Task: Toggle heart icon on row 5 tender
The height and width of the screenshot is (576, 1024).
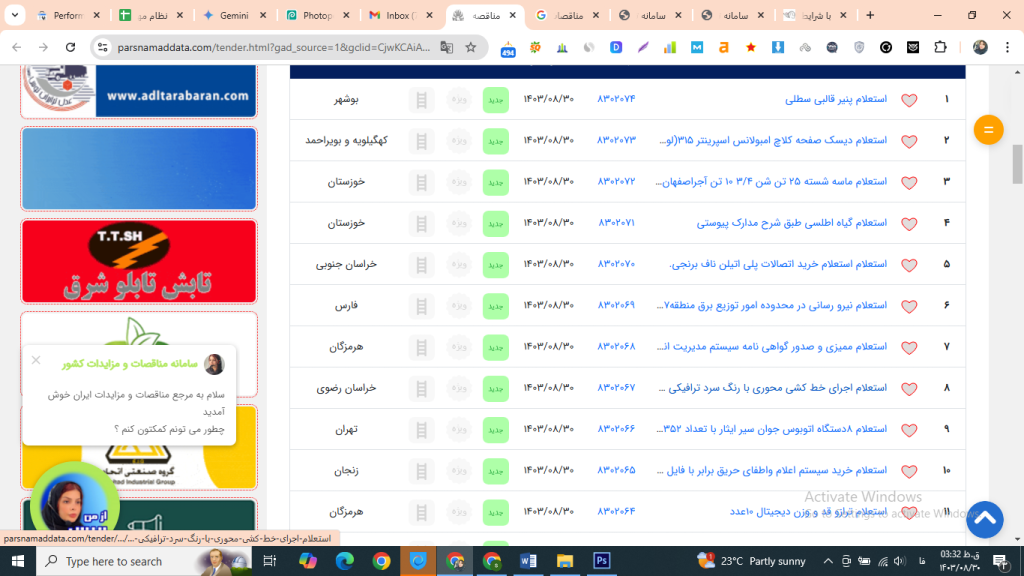Action: coord(909,265)
